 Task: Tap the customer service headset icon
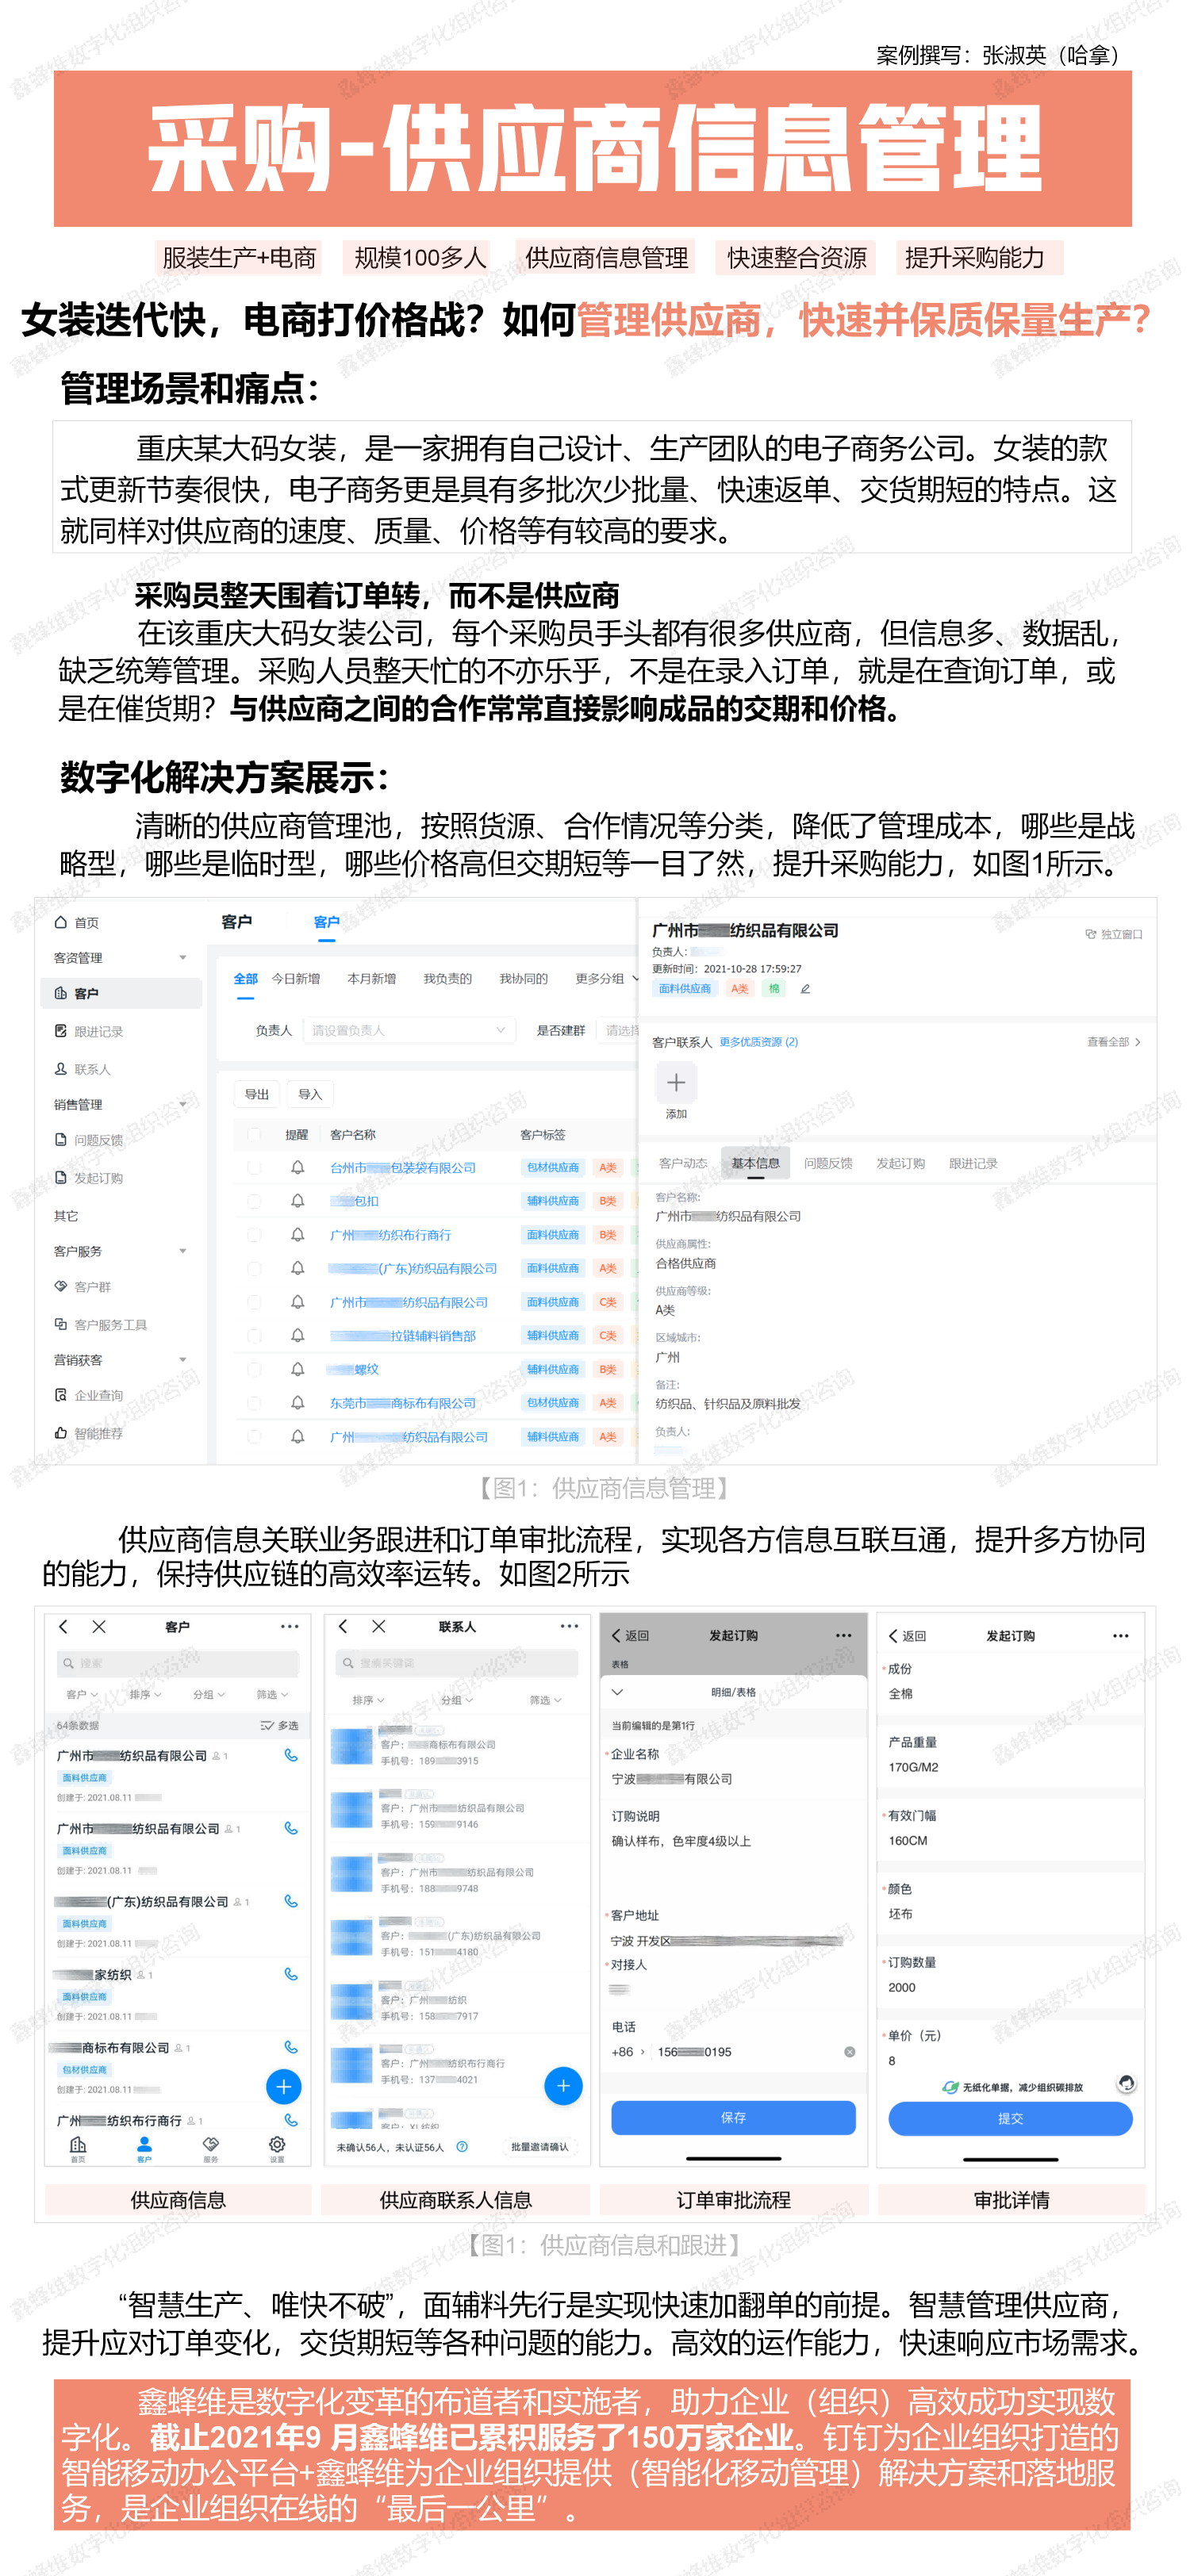tap(1126, 2082)
